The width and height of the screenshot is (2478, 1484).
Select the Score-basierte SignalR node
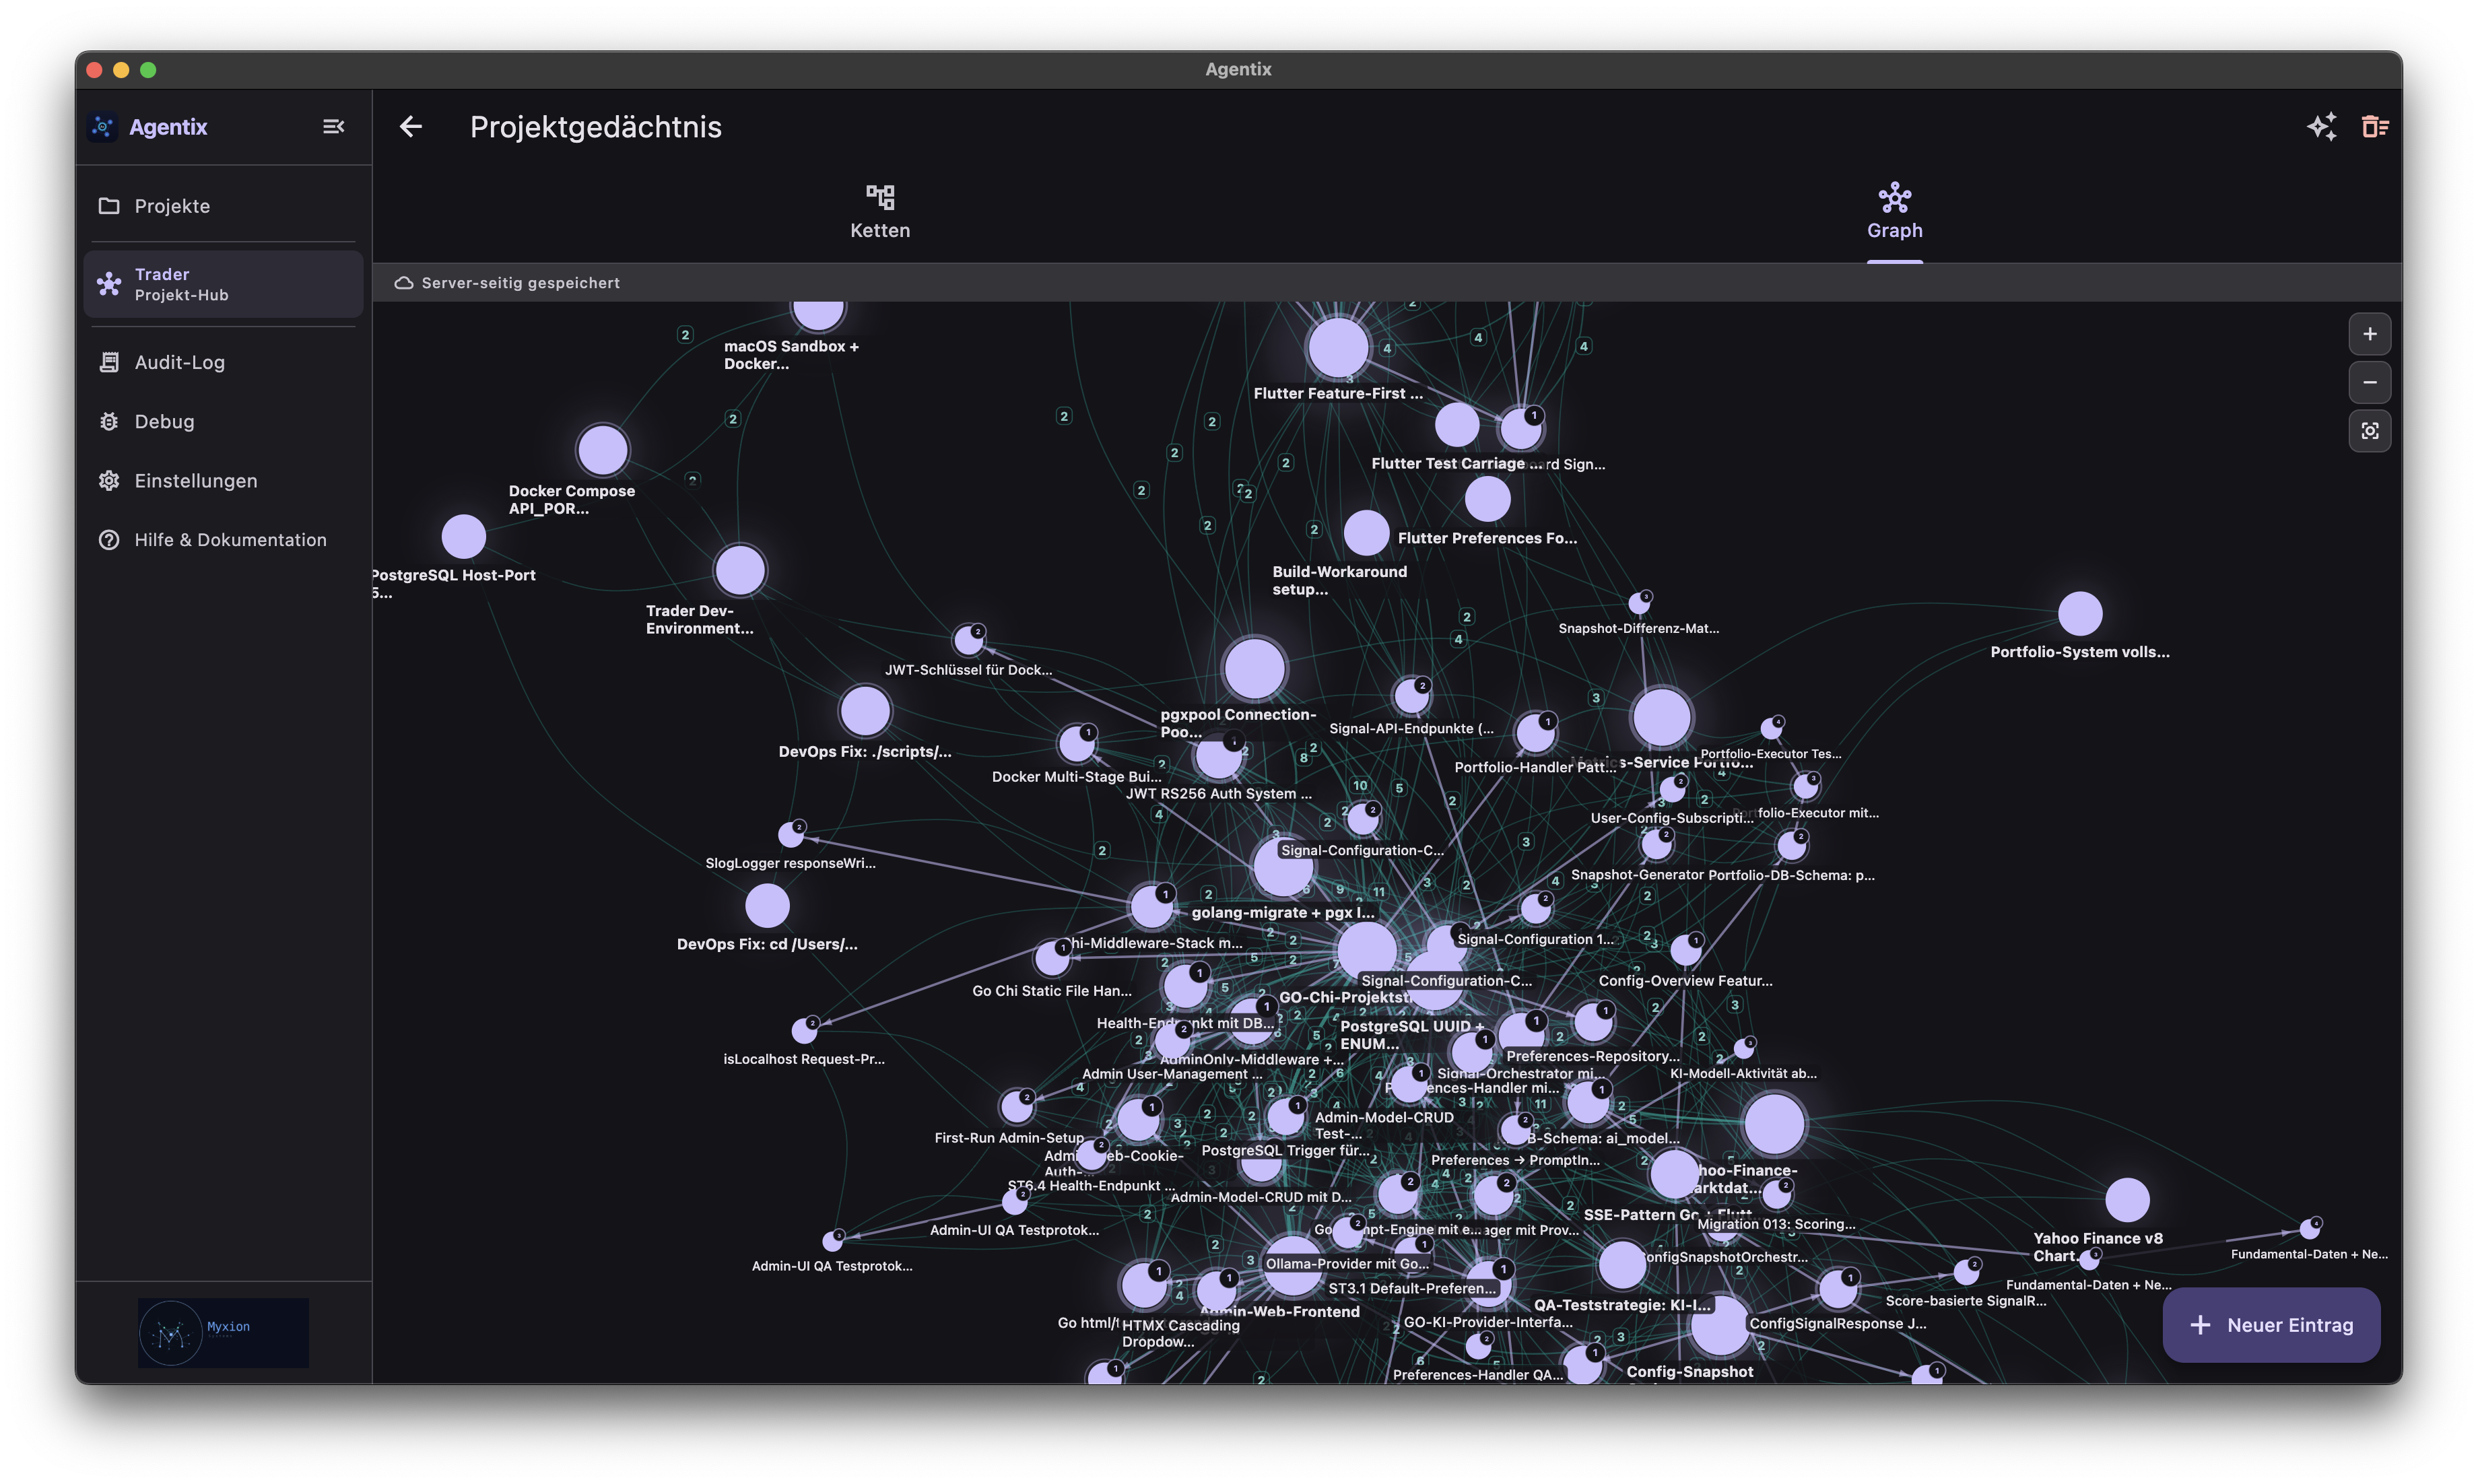[1965, 1272]
